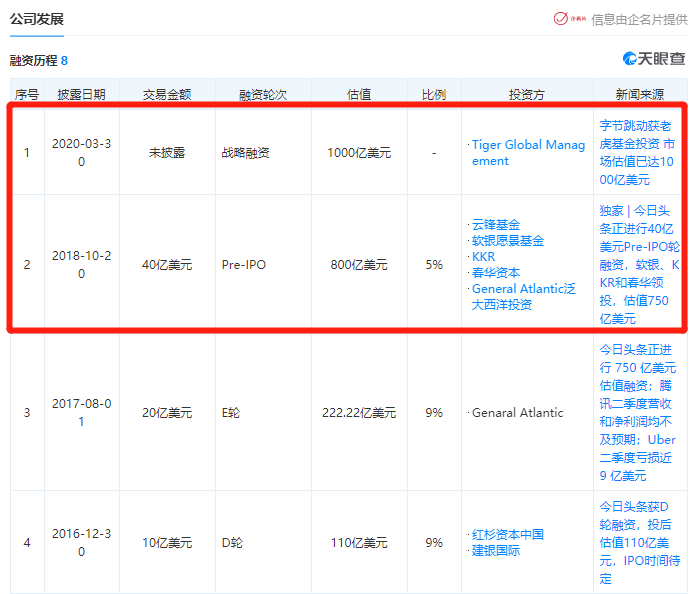
Task: Click the 估值 column header
Action: pos(359,95)
